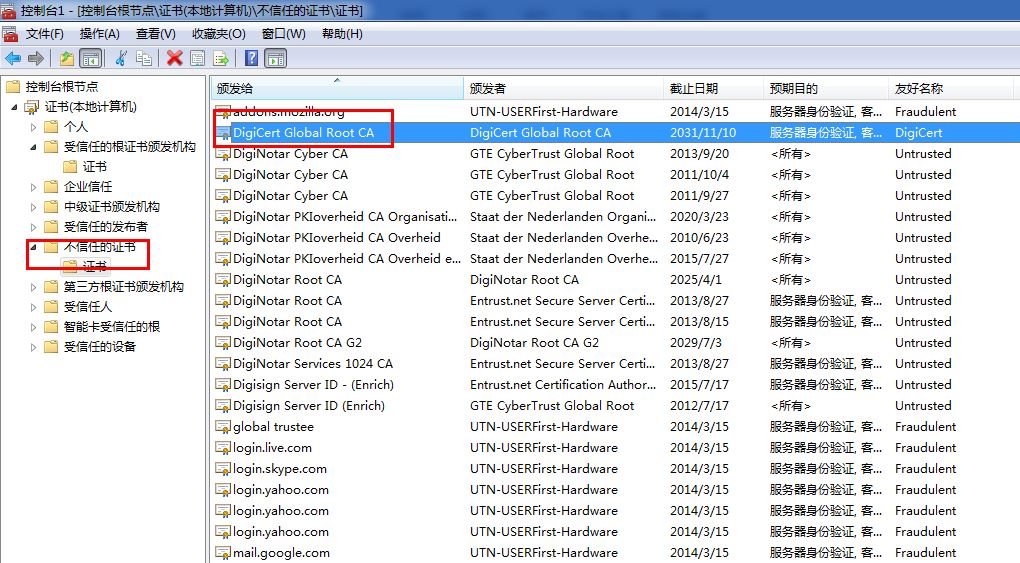The image size is (1020, 563).
Task: Toggle the show/hide action pane icon
Action: pyautogui.click(x=276, y=59)
